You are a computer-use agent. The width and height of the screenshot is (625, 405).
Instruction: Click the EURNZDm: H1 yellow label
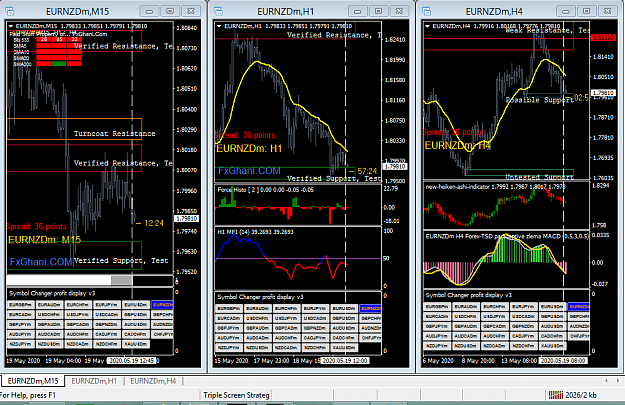coord(250,149)
